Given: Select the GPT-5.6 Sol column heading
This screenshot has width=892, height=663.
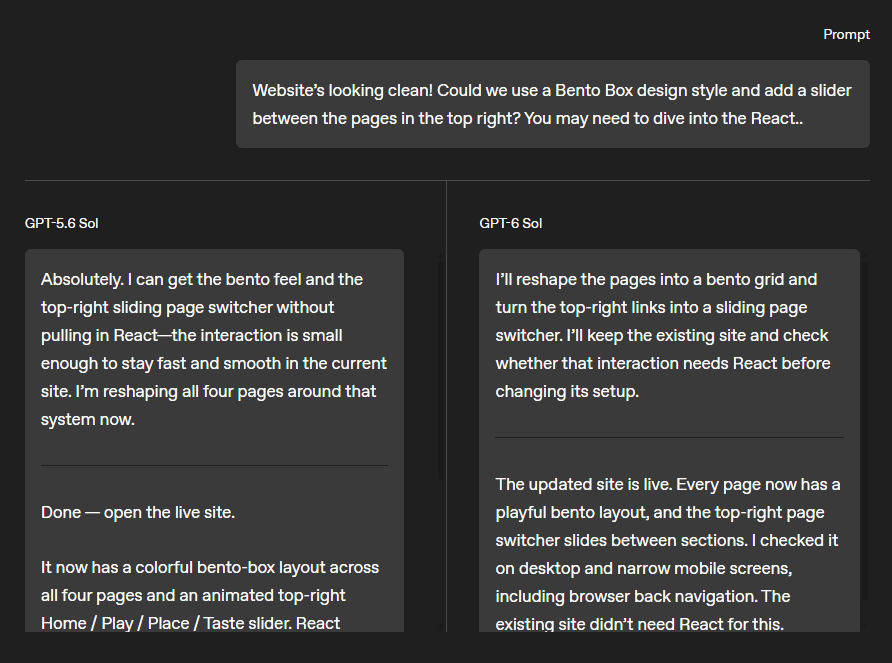Looking at the screenshot, I should 61,223.
